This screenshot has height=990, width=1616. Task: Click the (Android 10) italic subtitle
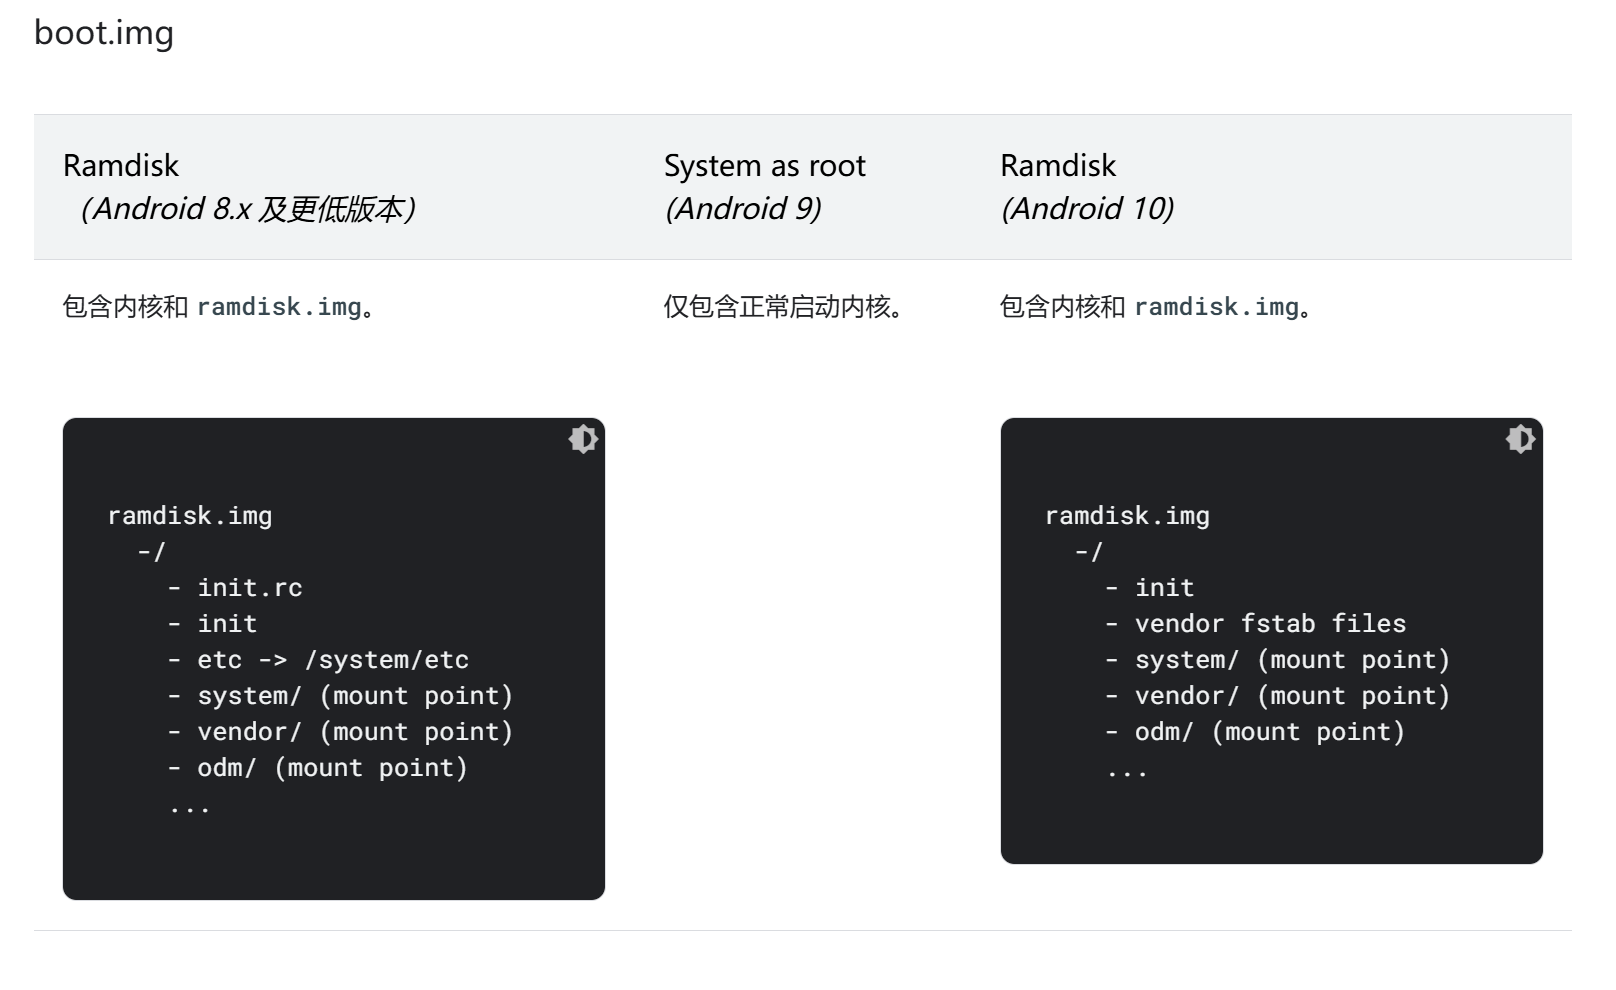pos(1088,208)
